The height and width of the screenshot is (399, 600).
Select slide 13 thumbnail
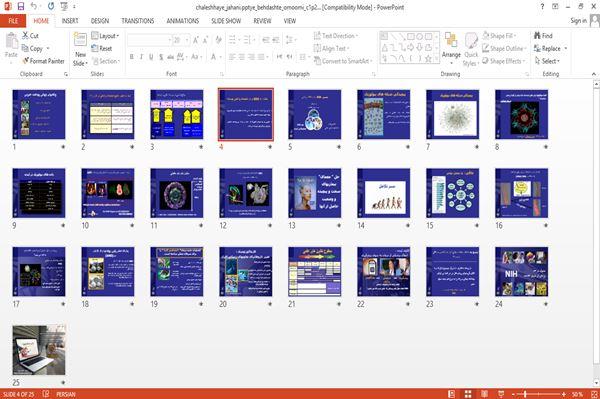tap(315, 193)
